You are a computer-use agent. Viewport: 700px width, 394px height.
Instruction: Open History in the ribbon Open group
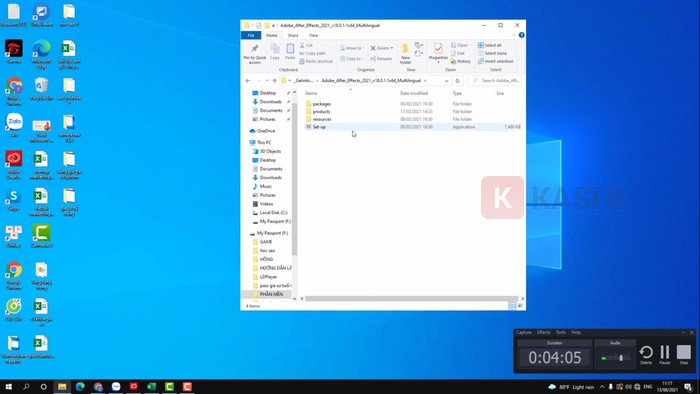click(461, 61)
